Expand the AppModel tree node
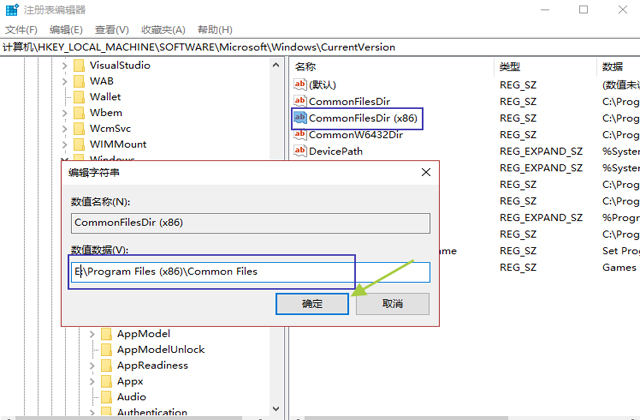Screen dimensions: 640x420 (x=92, y=334)
